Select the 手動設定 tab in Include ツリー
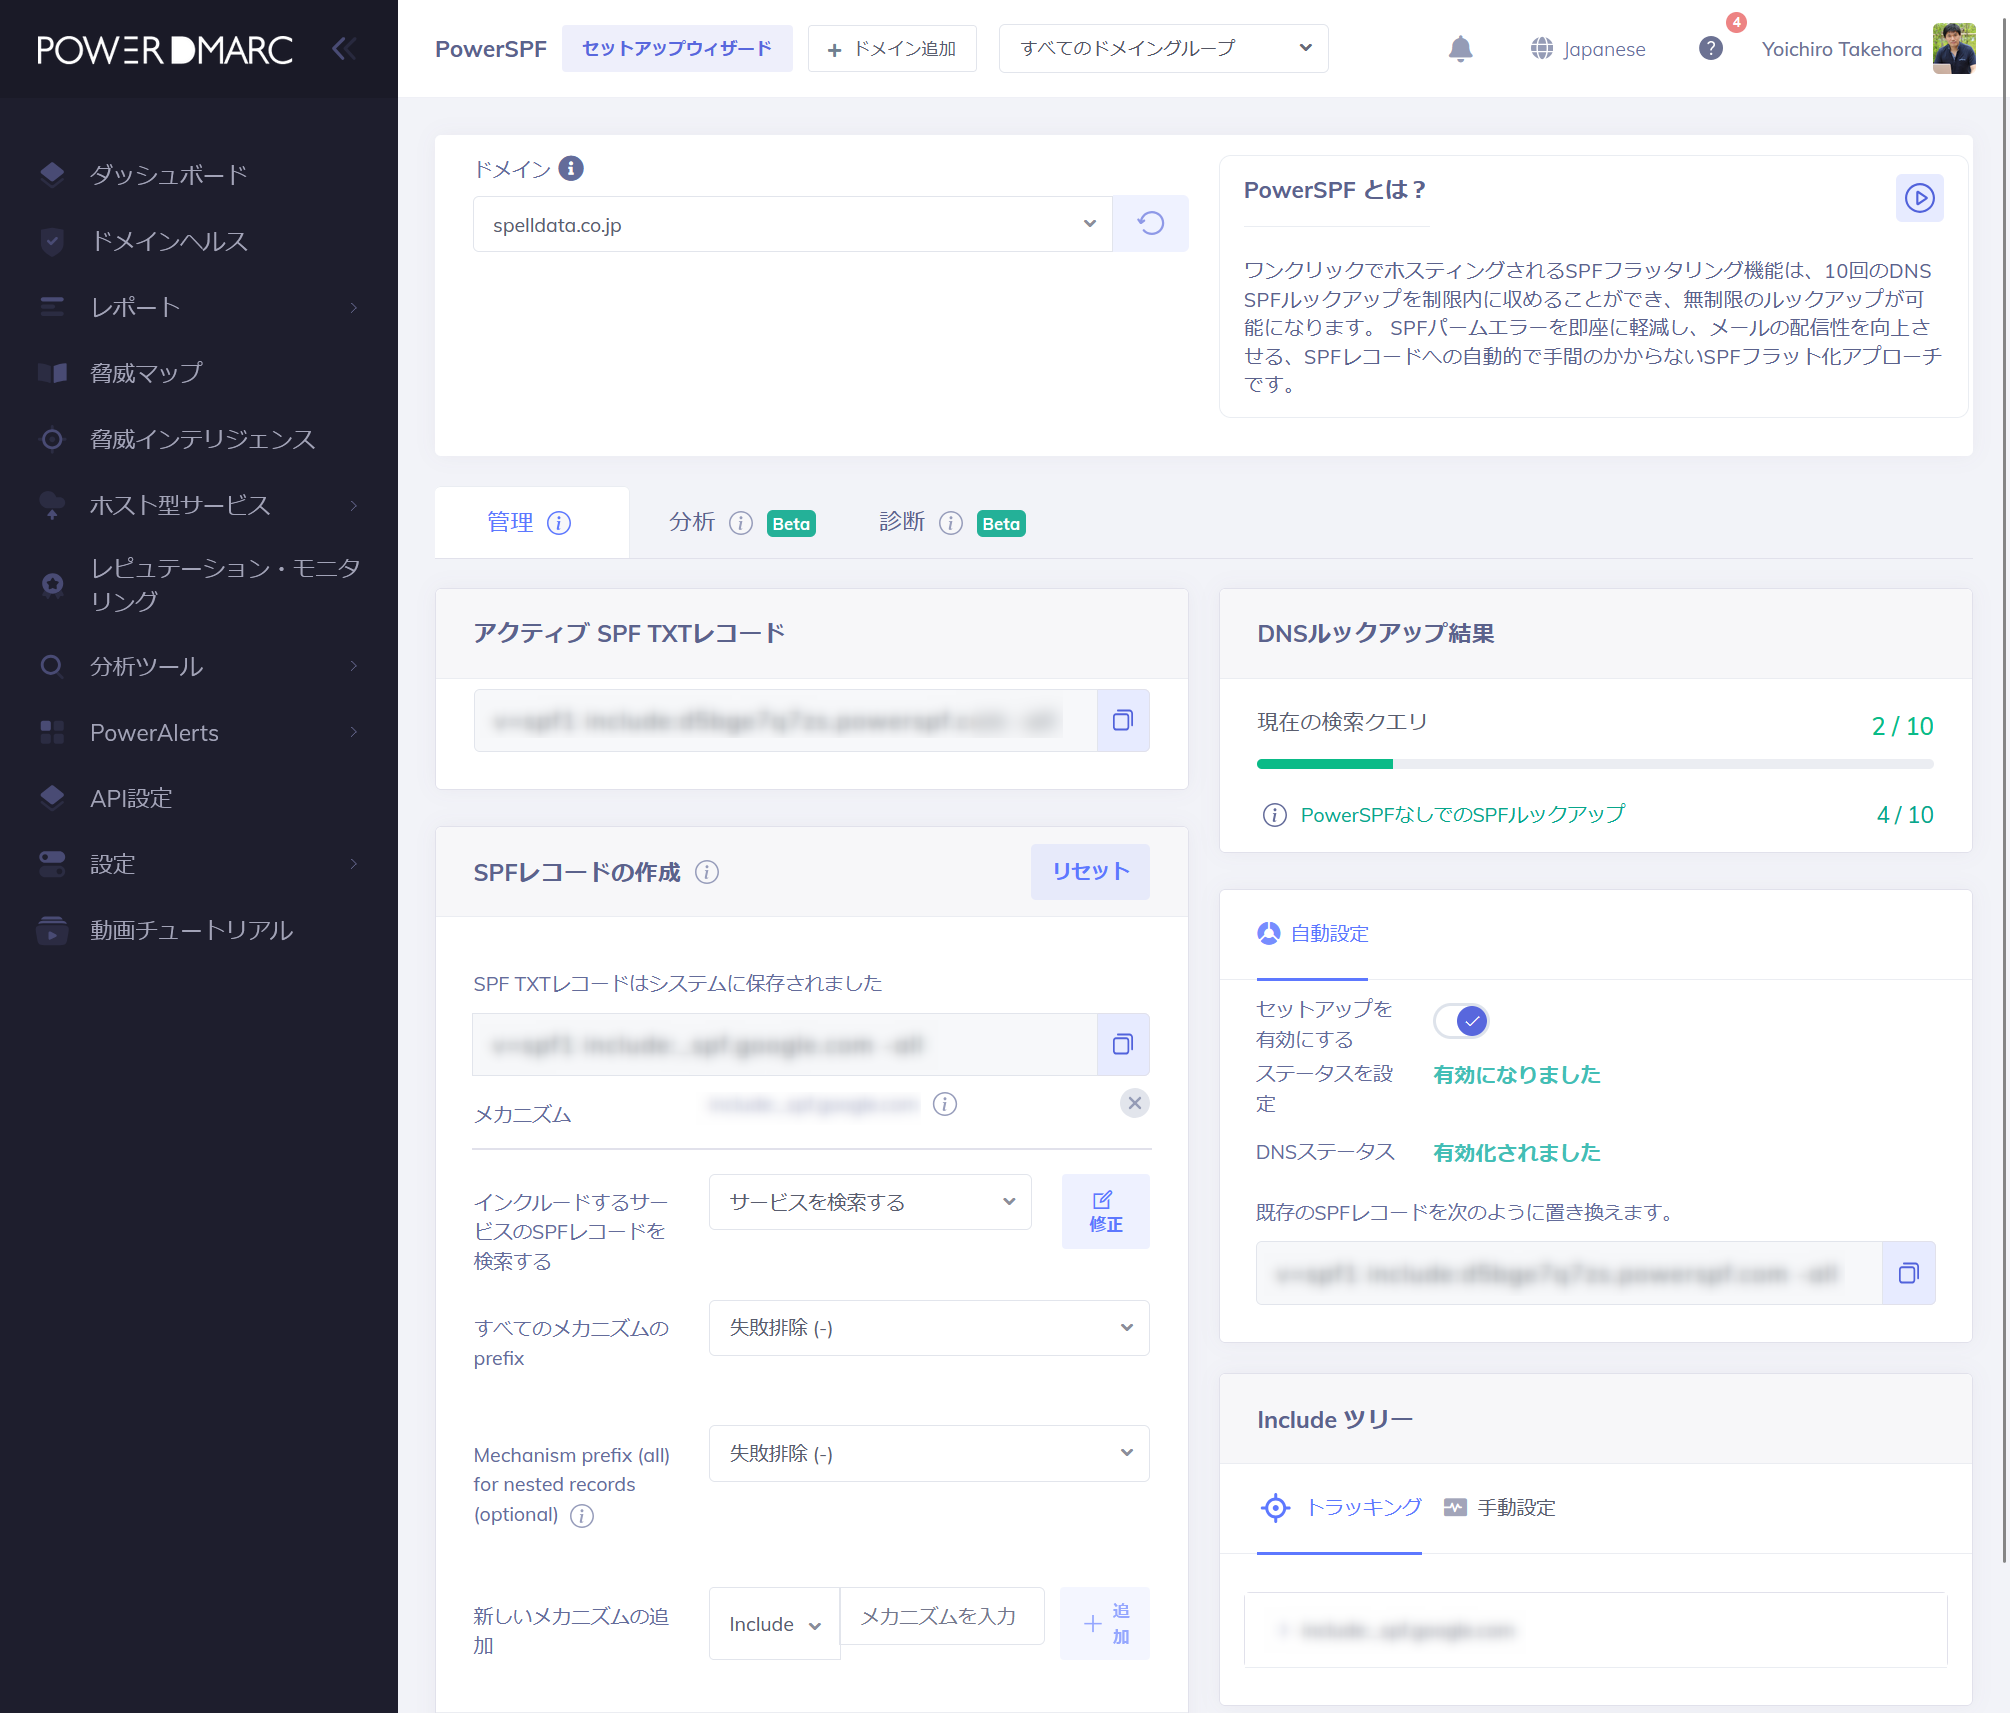 click(x=1500, y=1508)
